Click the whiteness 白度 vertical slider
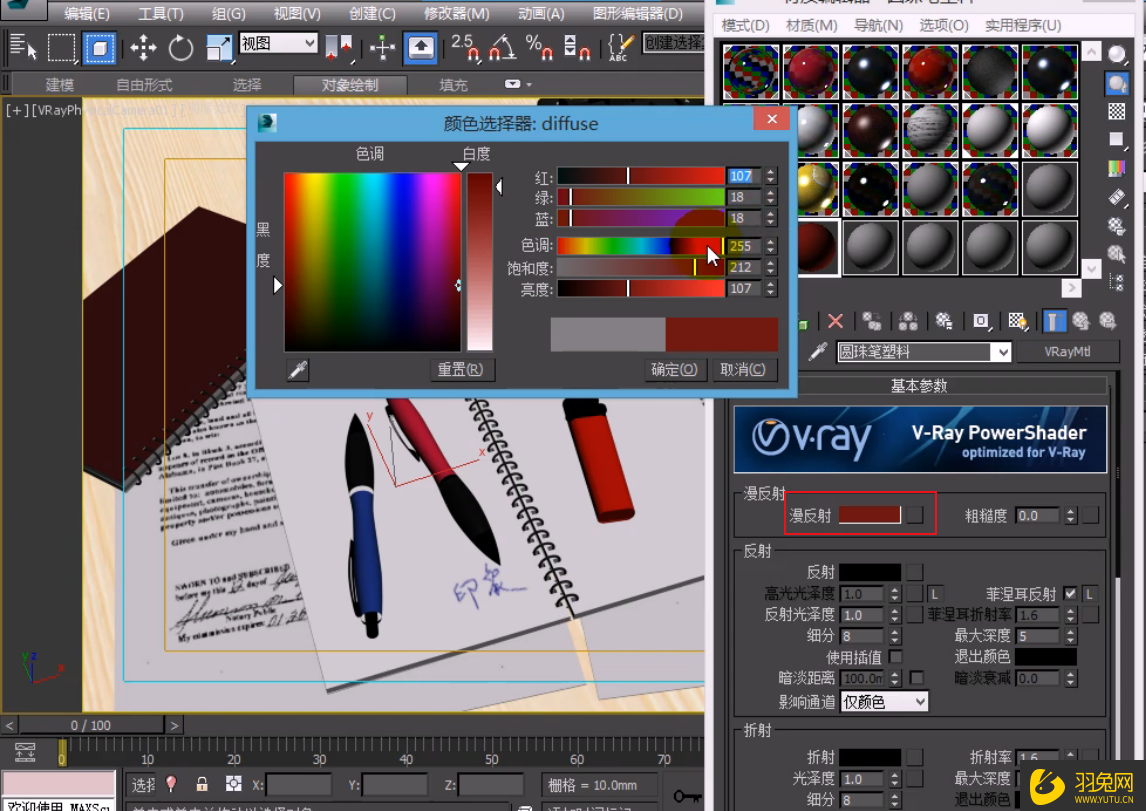This screenshot has width=1146, height=811. (479, 262)
